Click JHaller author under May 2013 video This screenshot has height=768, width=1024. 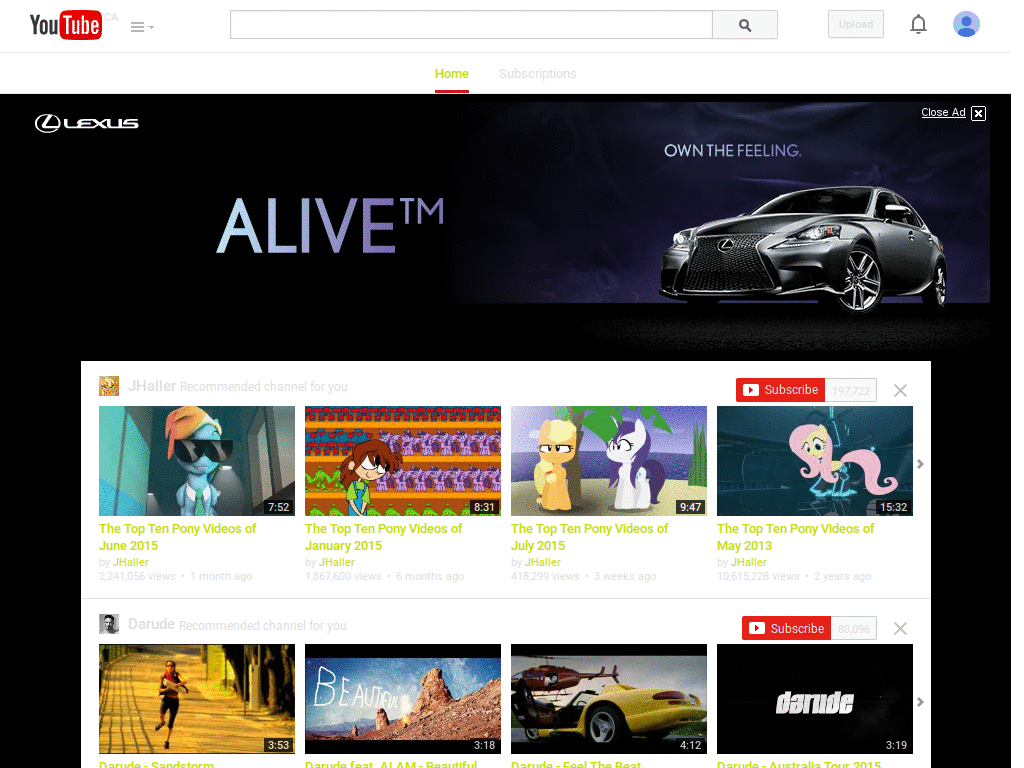point(748,562)
